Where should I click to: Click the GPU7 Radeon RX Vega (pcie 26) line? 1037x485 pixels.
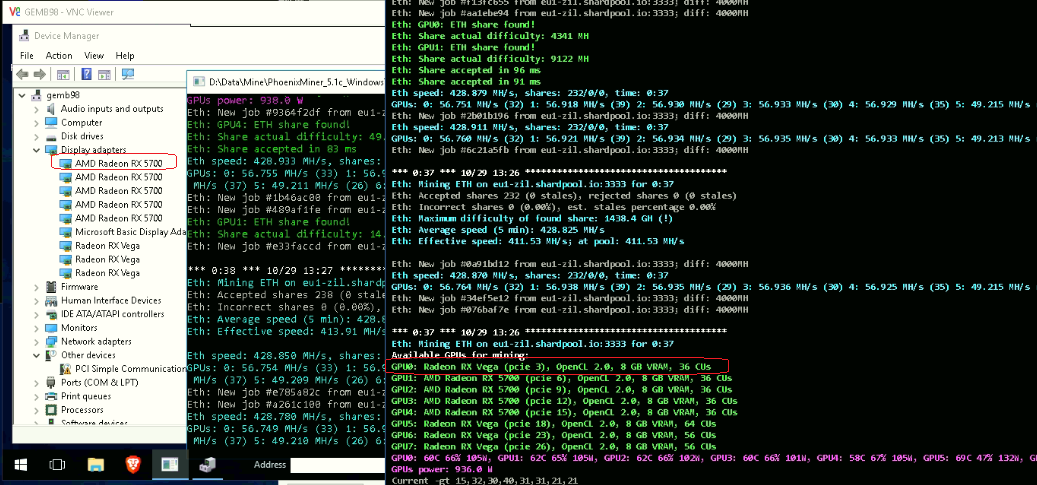pyautogui.click(x=554, y=447)
